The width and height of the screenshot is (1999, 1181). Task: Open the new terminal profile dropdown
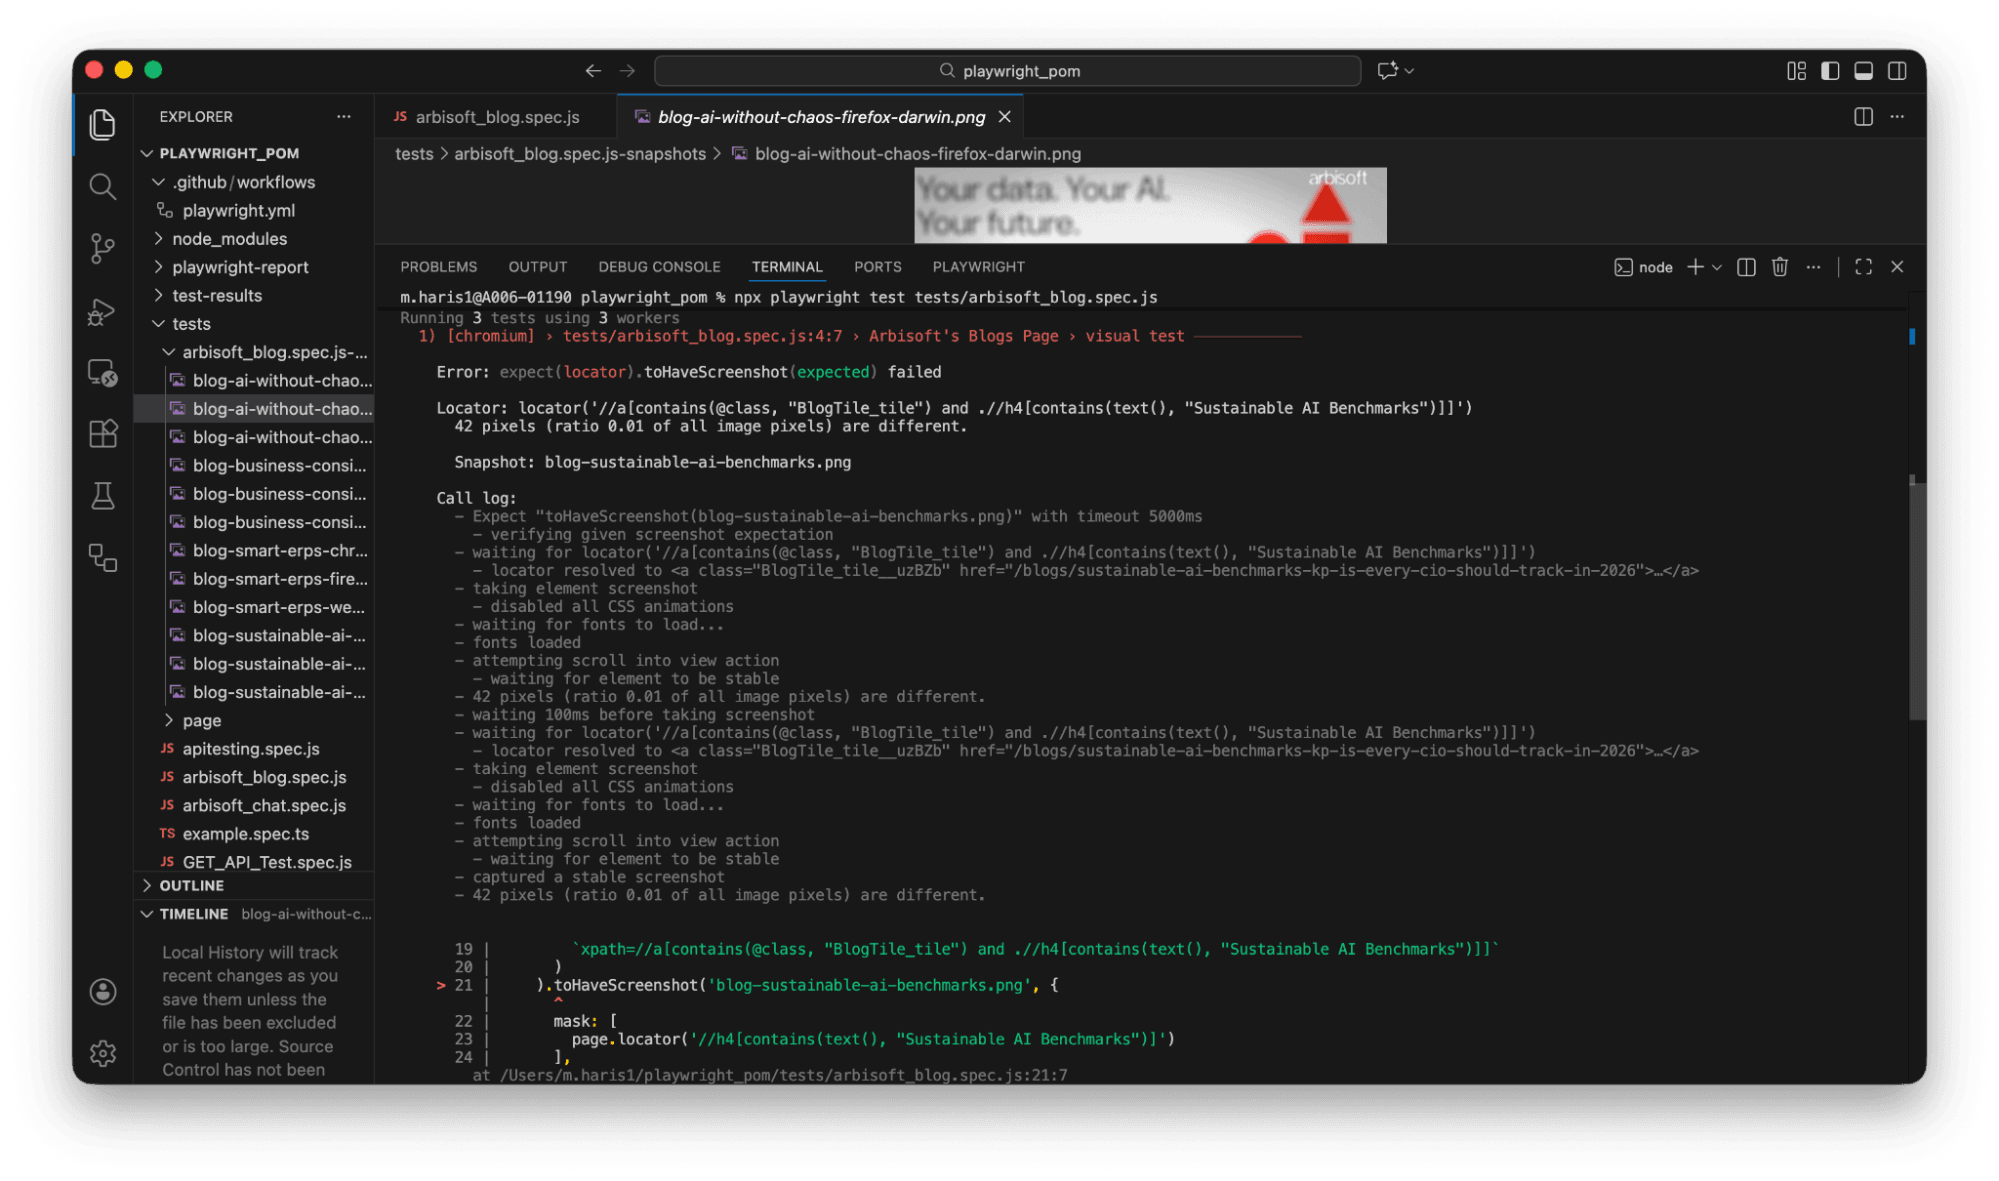pos(1717,267)
